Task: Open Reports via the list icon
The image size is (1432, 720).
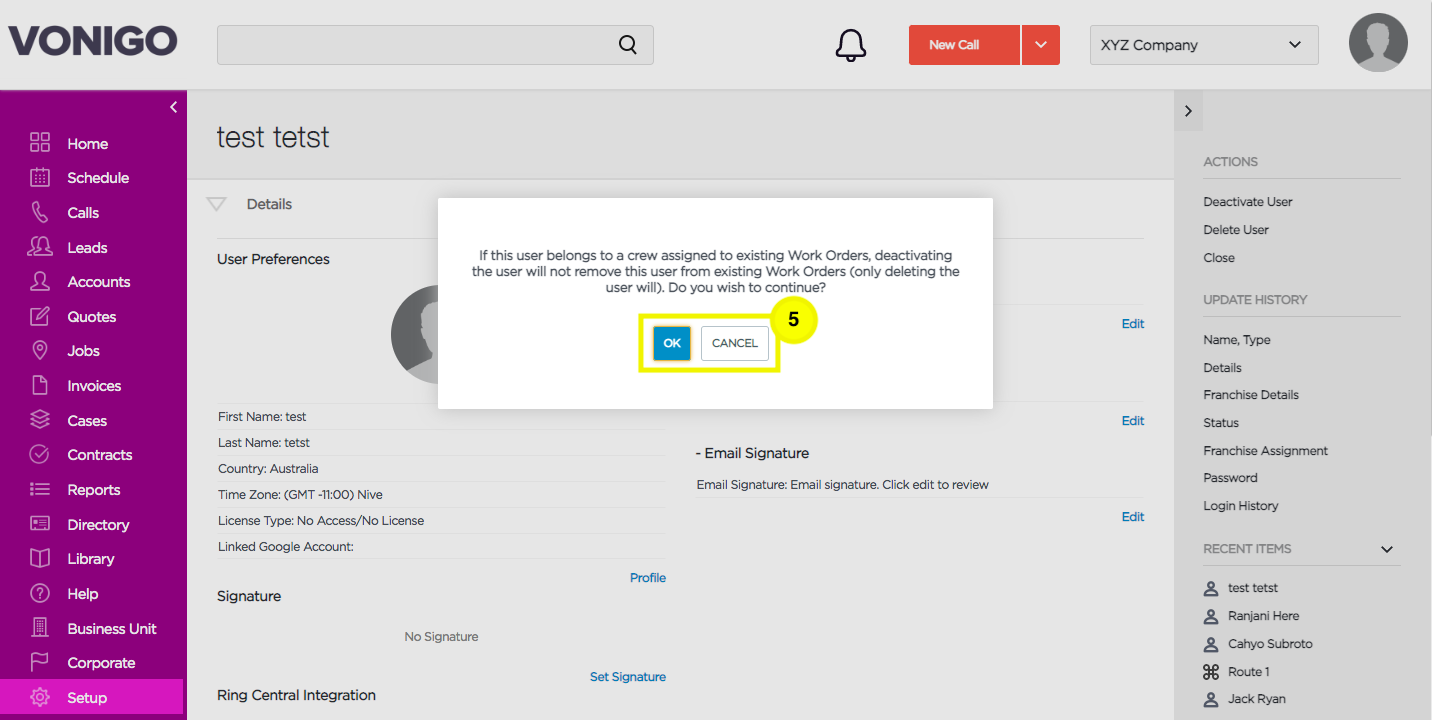Action: coord(40,490)
